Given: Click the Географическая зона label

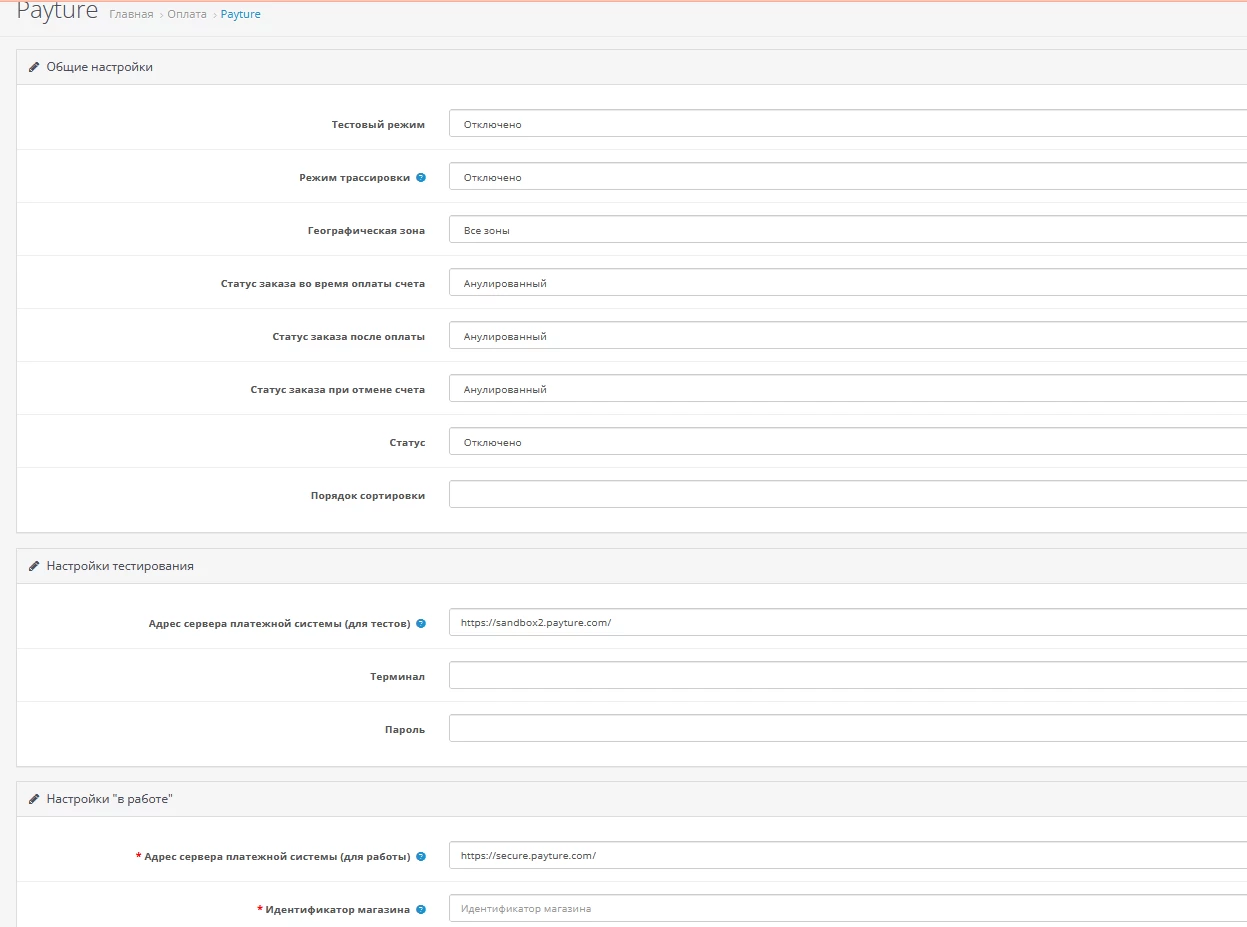Looking at the screenshot, I should point(366,230).
